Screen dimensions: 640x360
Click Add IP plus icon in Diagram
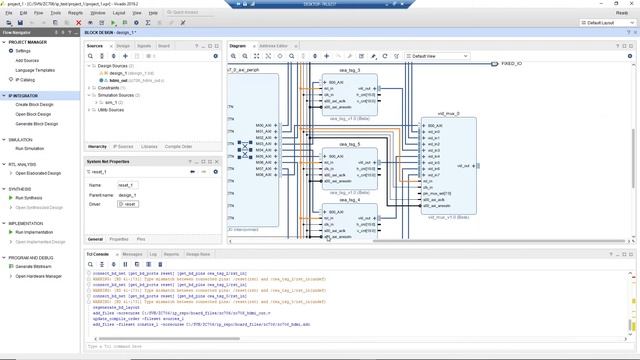(327, 56)
